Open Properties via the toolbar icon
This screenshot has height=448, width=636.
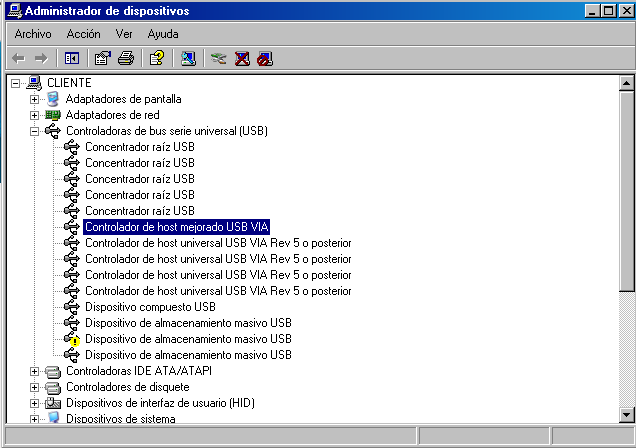(103, 59)
